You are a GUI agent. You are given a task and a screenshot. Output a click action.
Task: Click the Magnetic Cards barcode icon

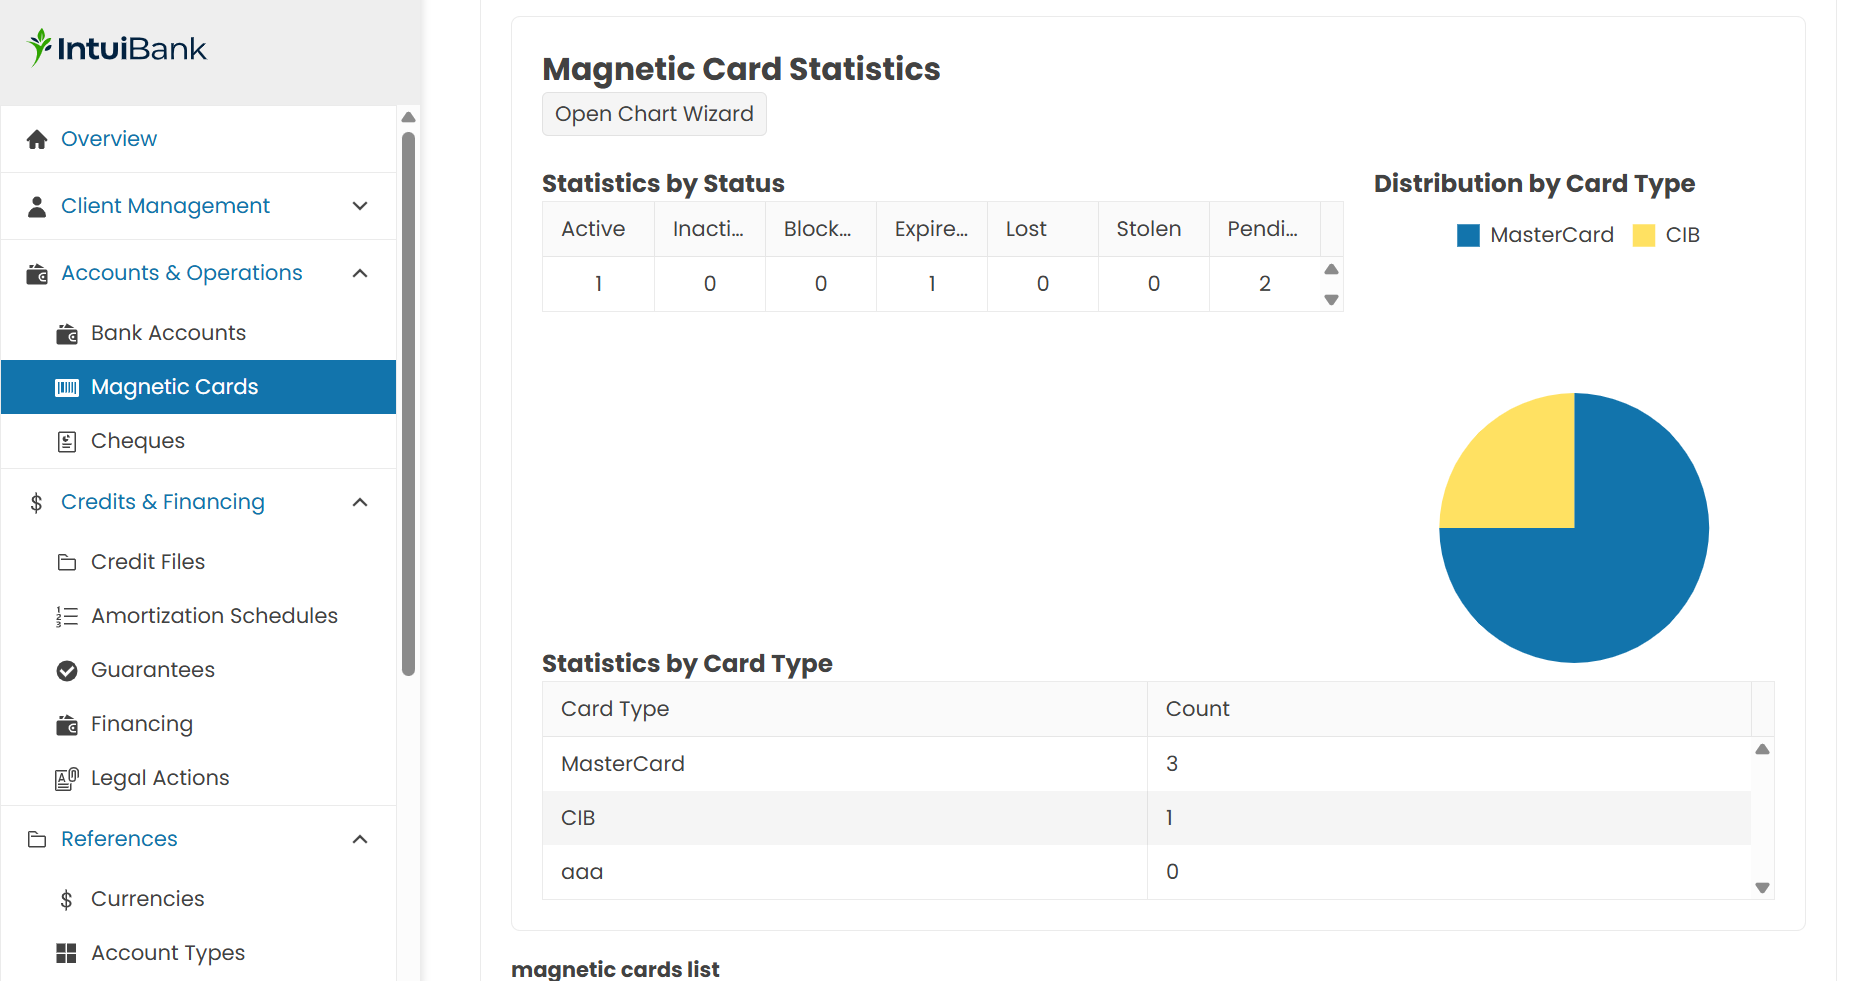pos(67,387)
